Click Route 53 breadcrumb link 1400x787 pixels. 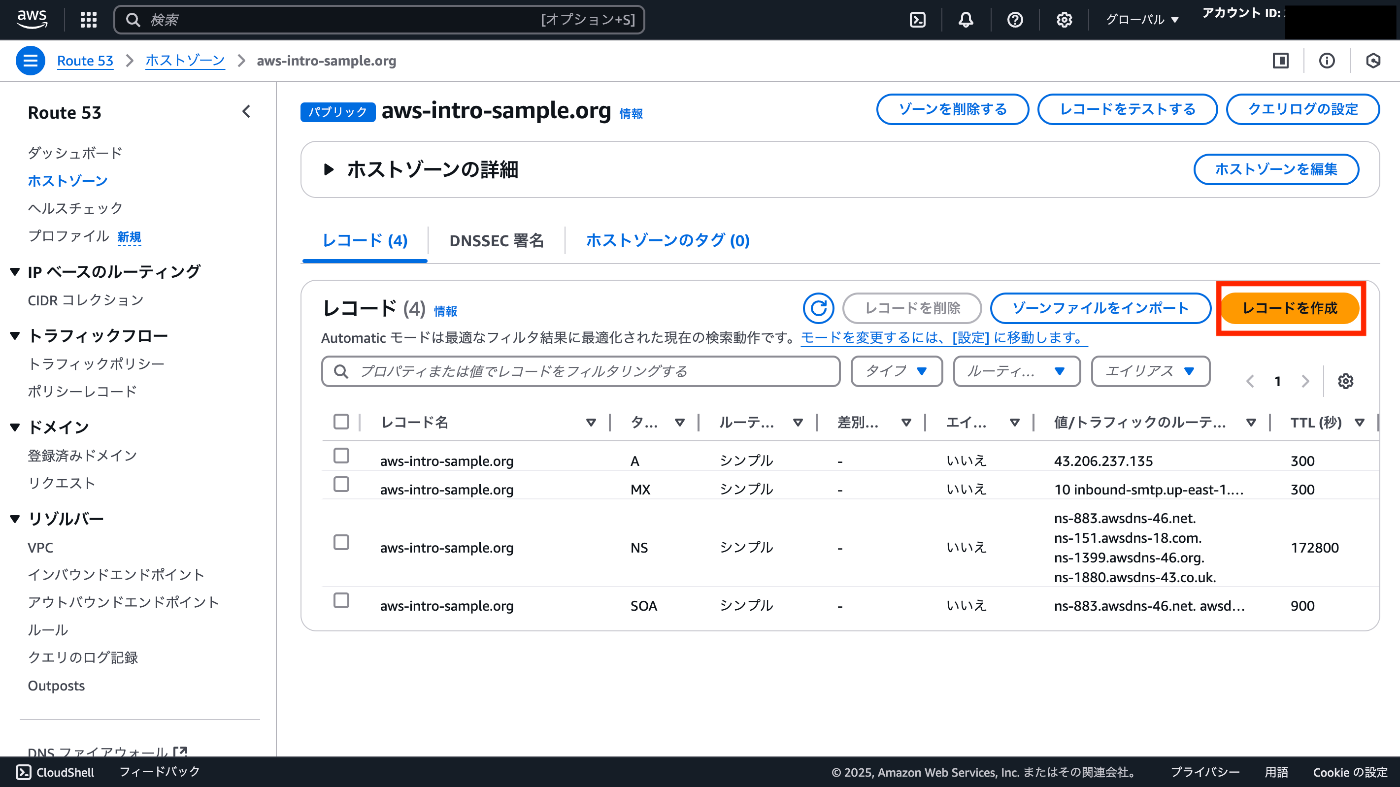tap(85, 61)
